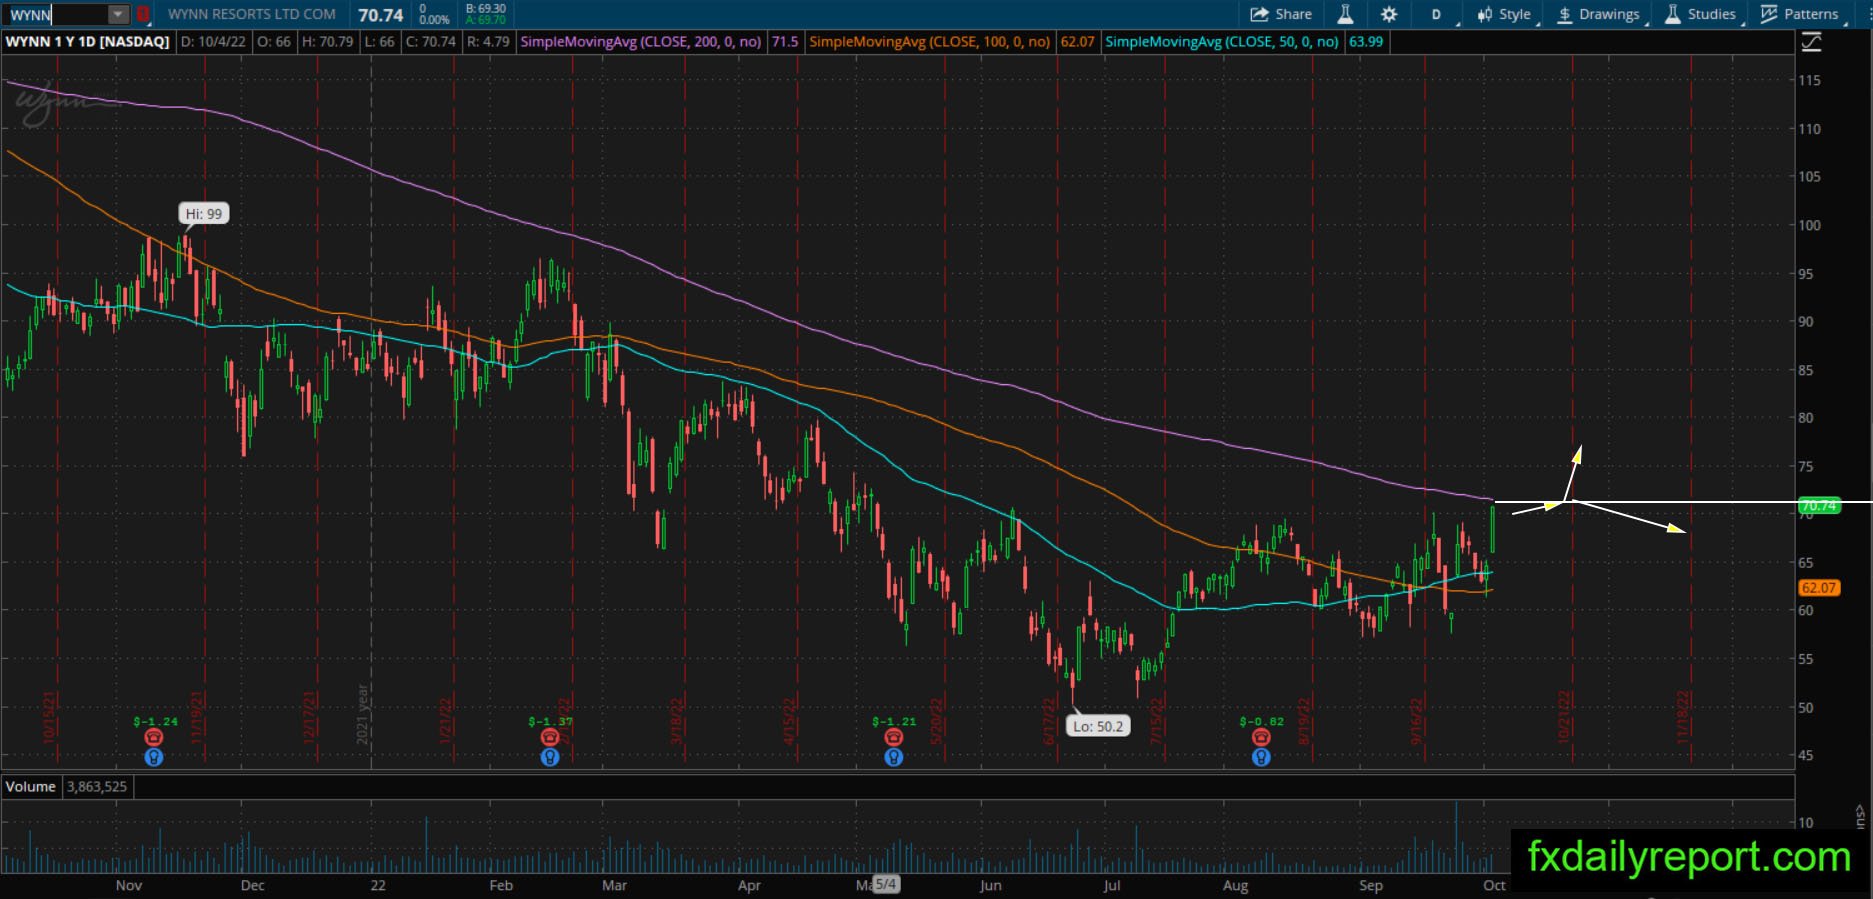Click the $-1.37 earnings value
This screenshot has height=899, width=1873.
pos(550,721)
